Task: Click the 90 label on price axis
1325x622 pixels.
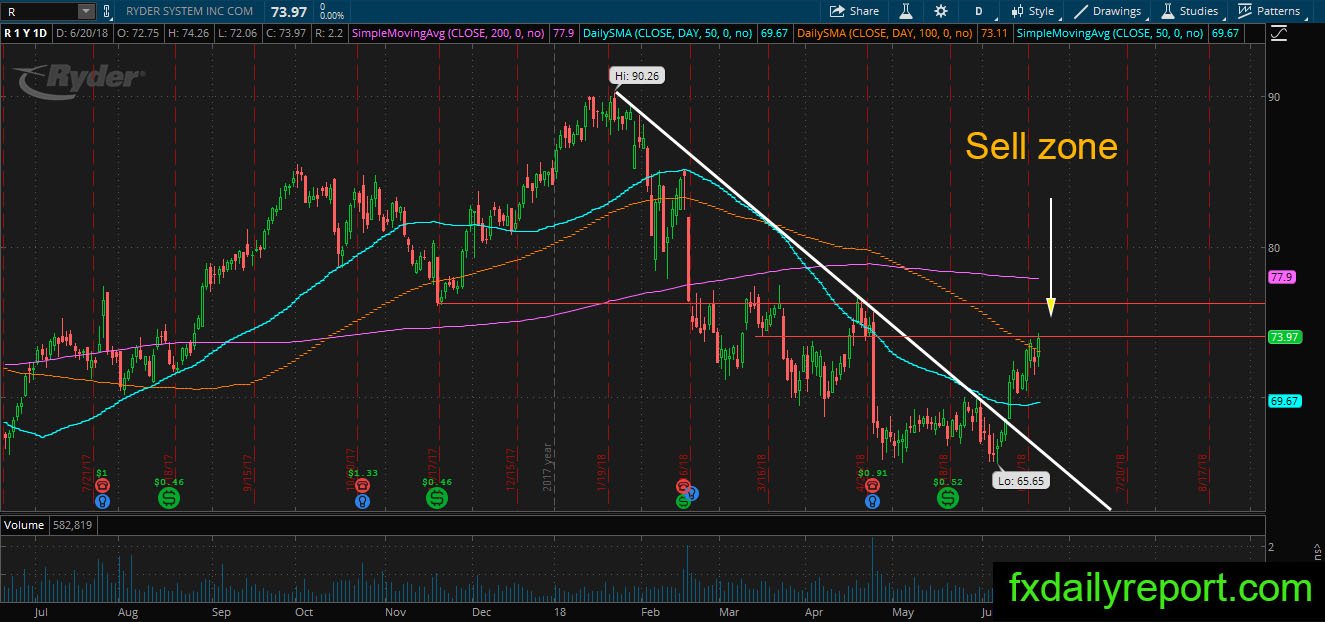Action: (x=1275, y=97)
